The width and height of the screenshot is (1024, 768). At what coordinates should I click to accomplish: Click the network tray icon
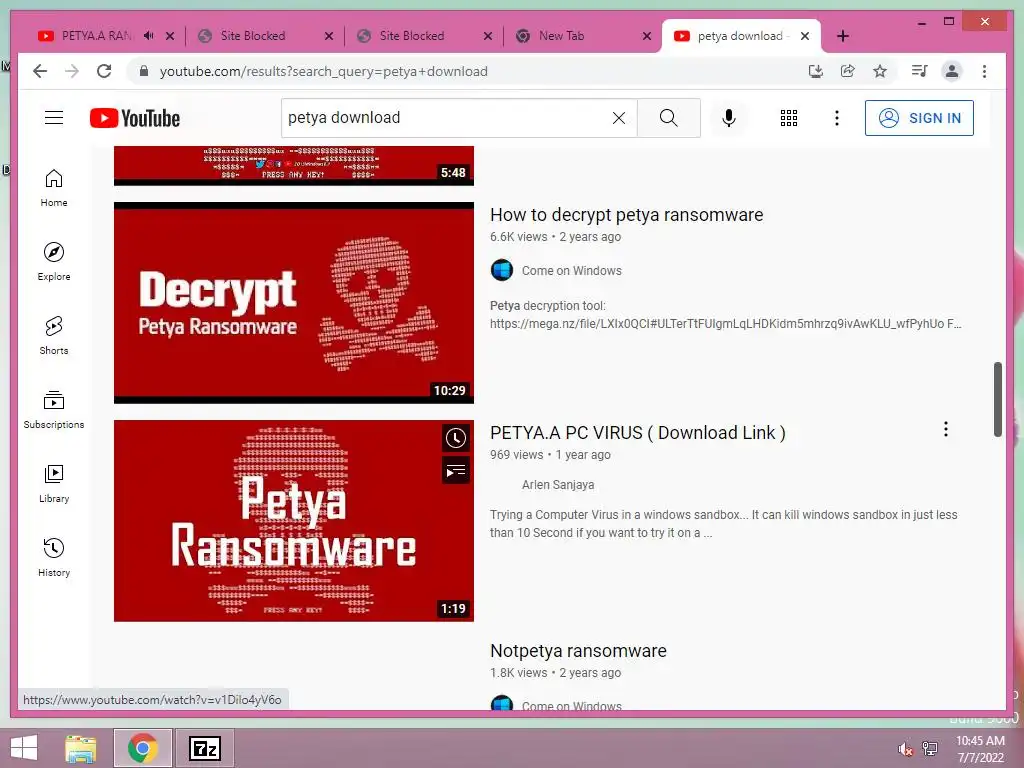(x=930, y=748)
